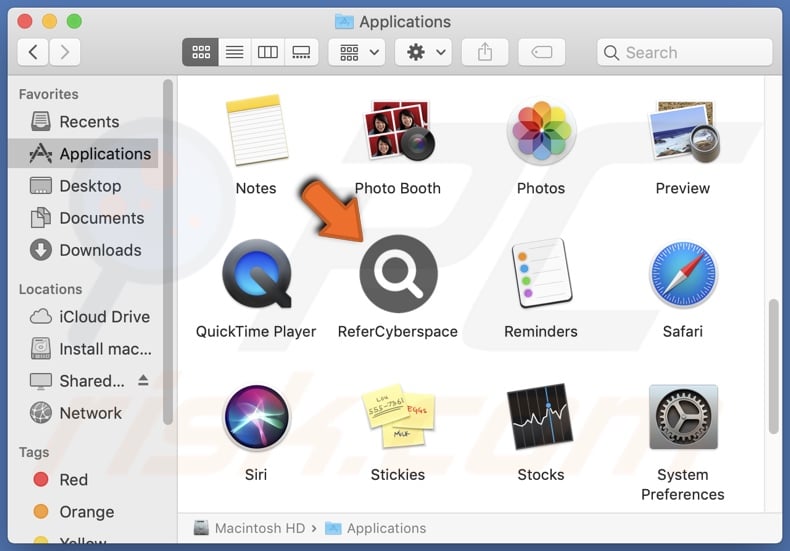
Task: Open iCloud Drive from sidebar
Action: [104, 317]
